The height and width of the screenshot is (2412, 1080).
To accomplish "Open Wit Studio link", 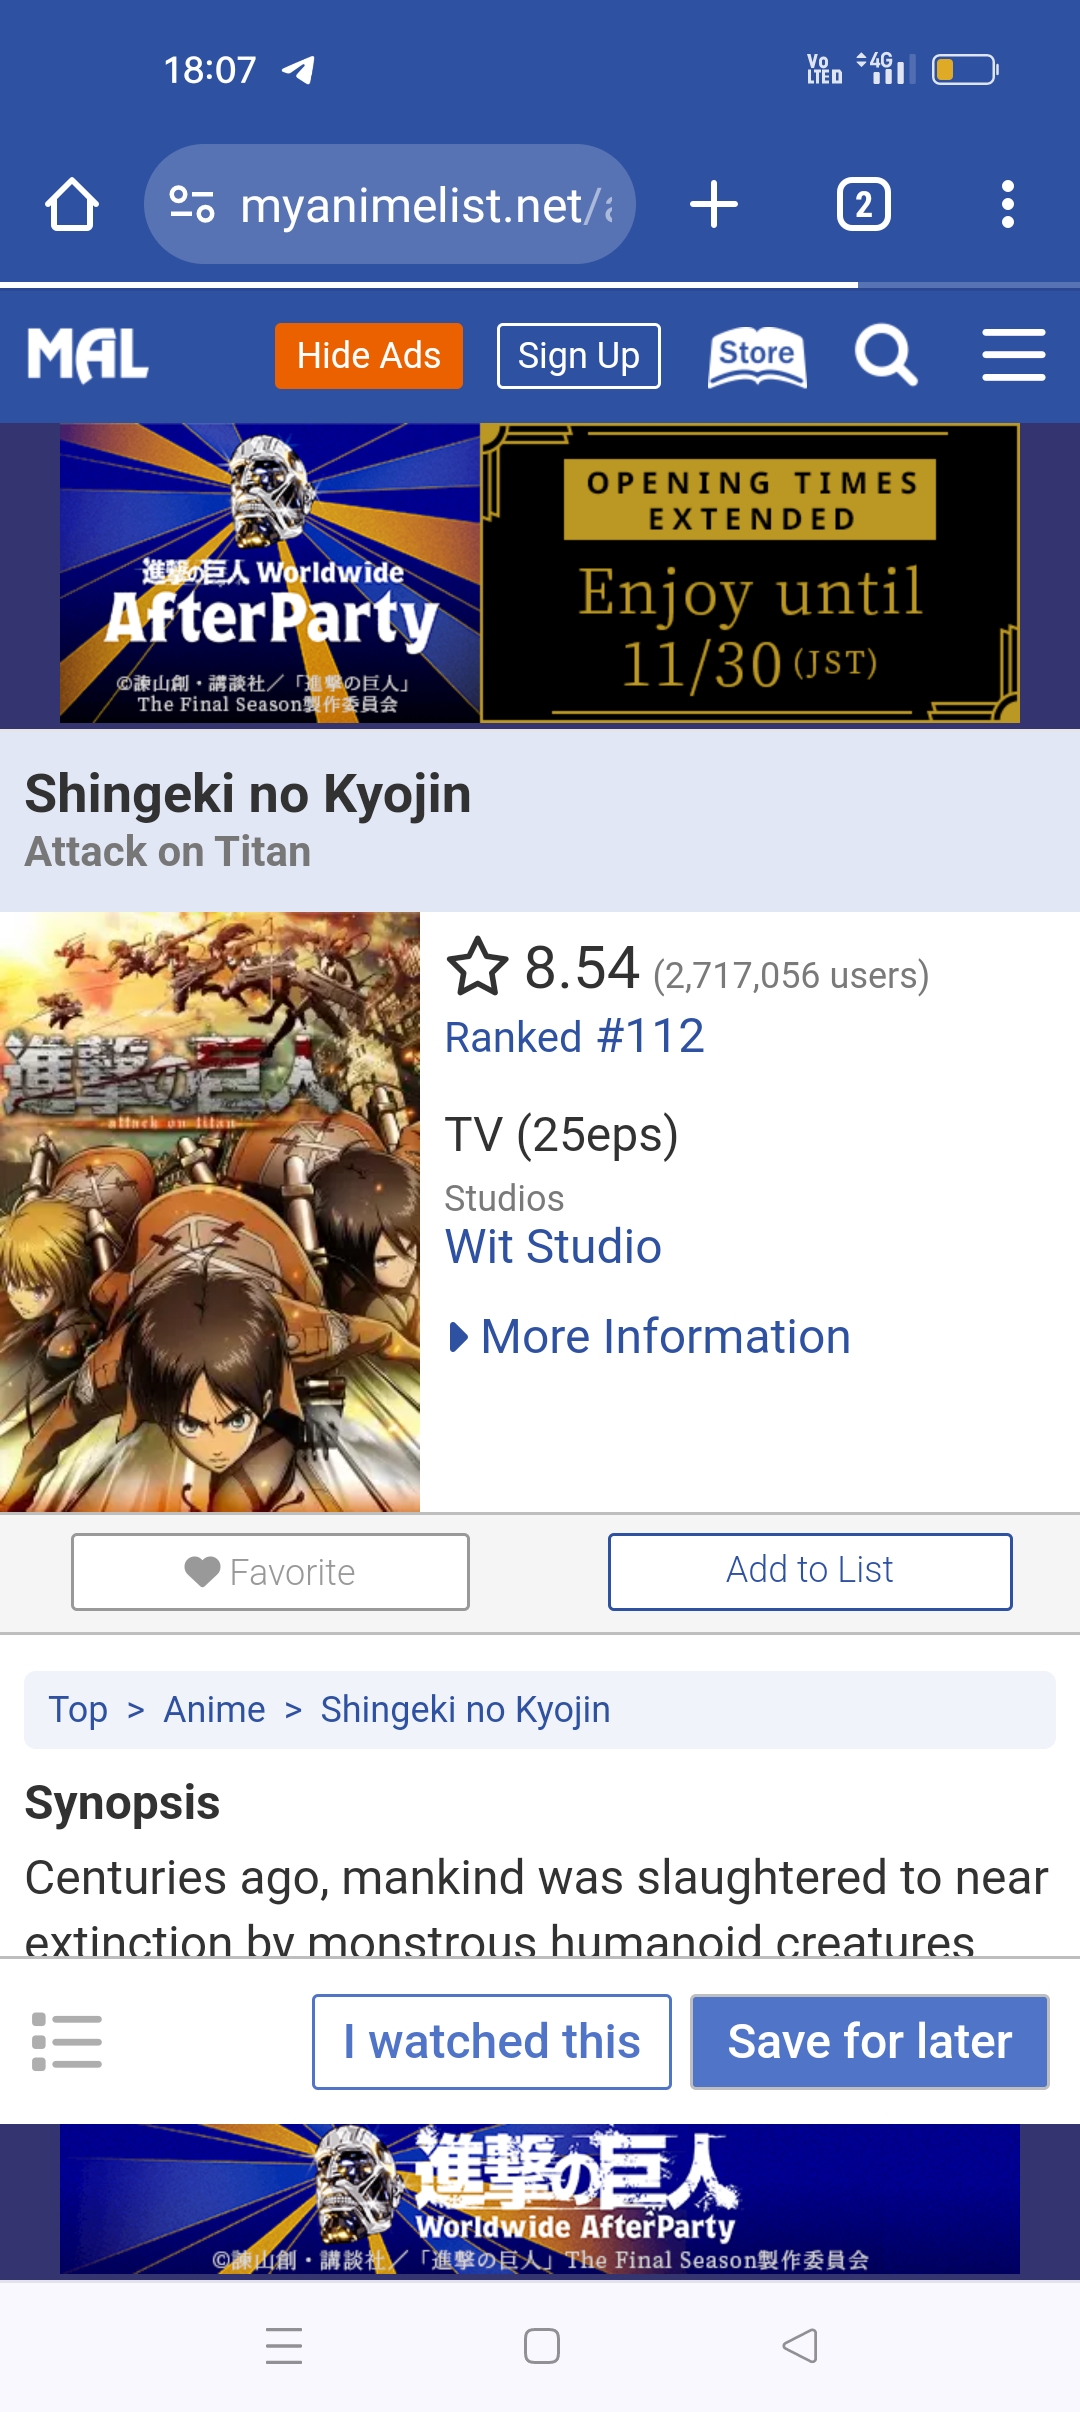I will 553,1247.
